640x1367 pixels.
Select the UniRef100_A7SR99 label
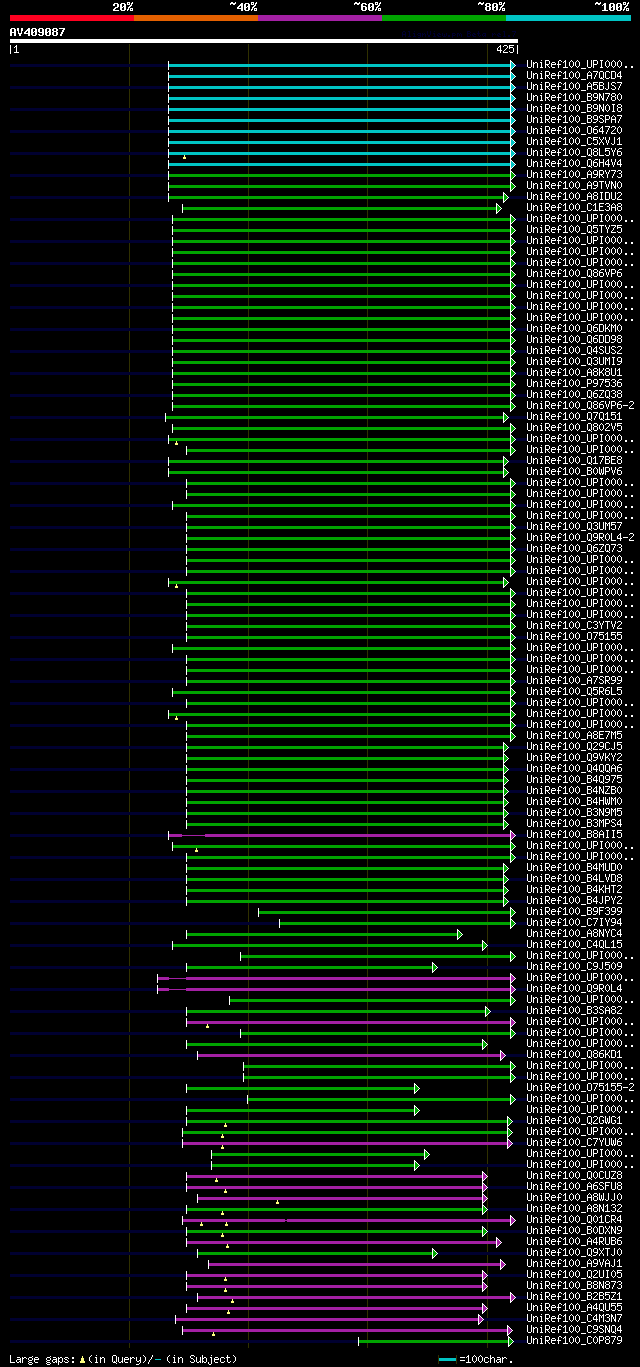pos(574,680)
